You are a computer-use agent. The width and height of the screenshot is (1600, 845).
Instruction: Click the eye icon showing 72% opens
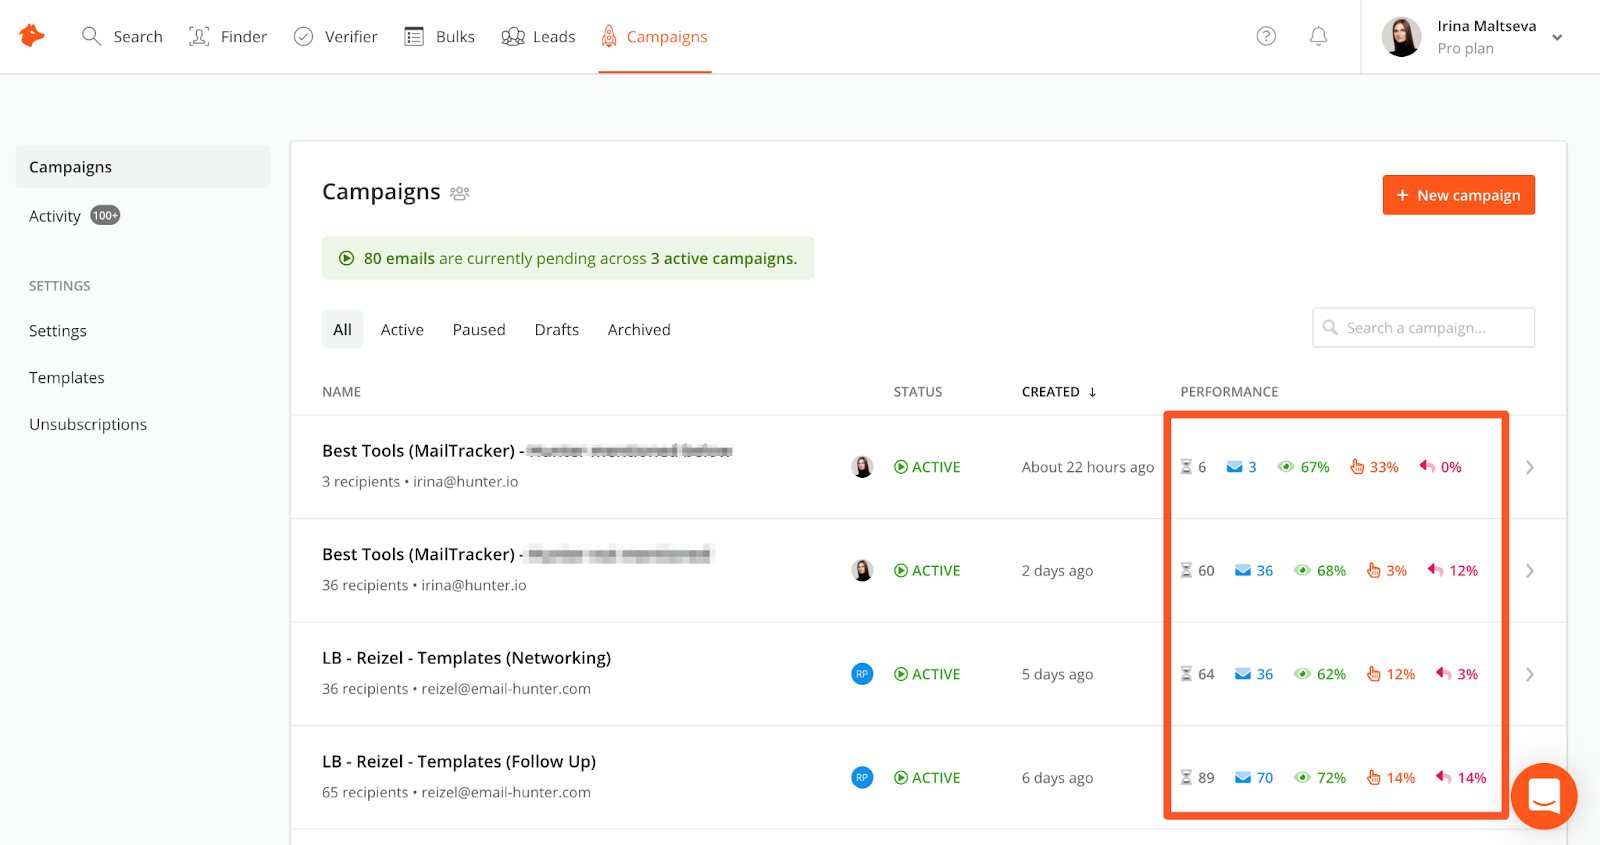(1302, 778)
